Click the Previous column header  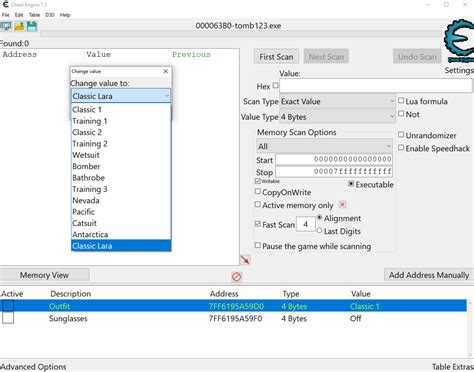pos(191,54)
